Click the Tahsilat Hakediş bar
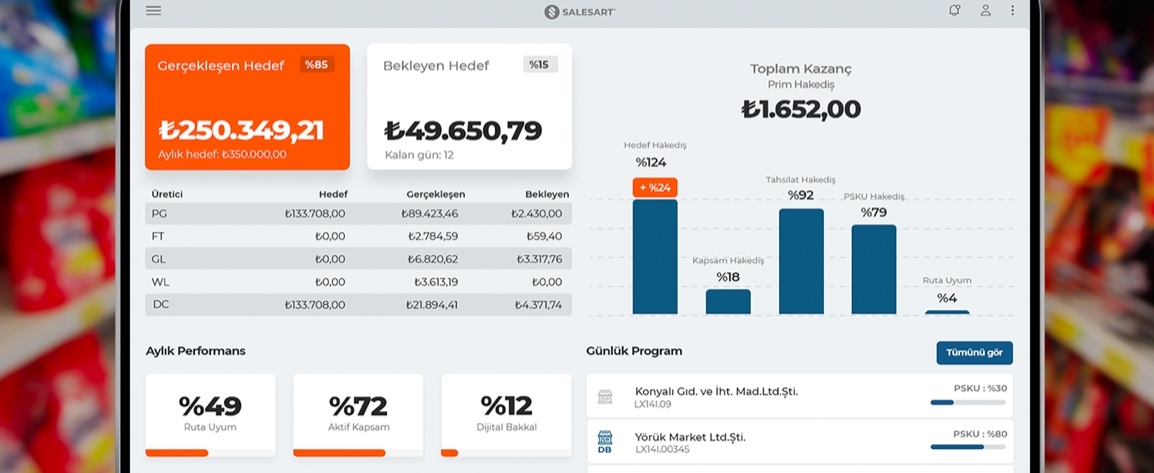1154x473 pixels. tap(801, 262)
